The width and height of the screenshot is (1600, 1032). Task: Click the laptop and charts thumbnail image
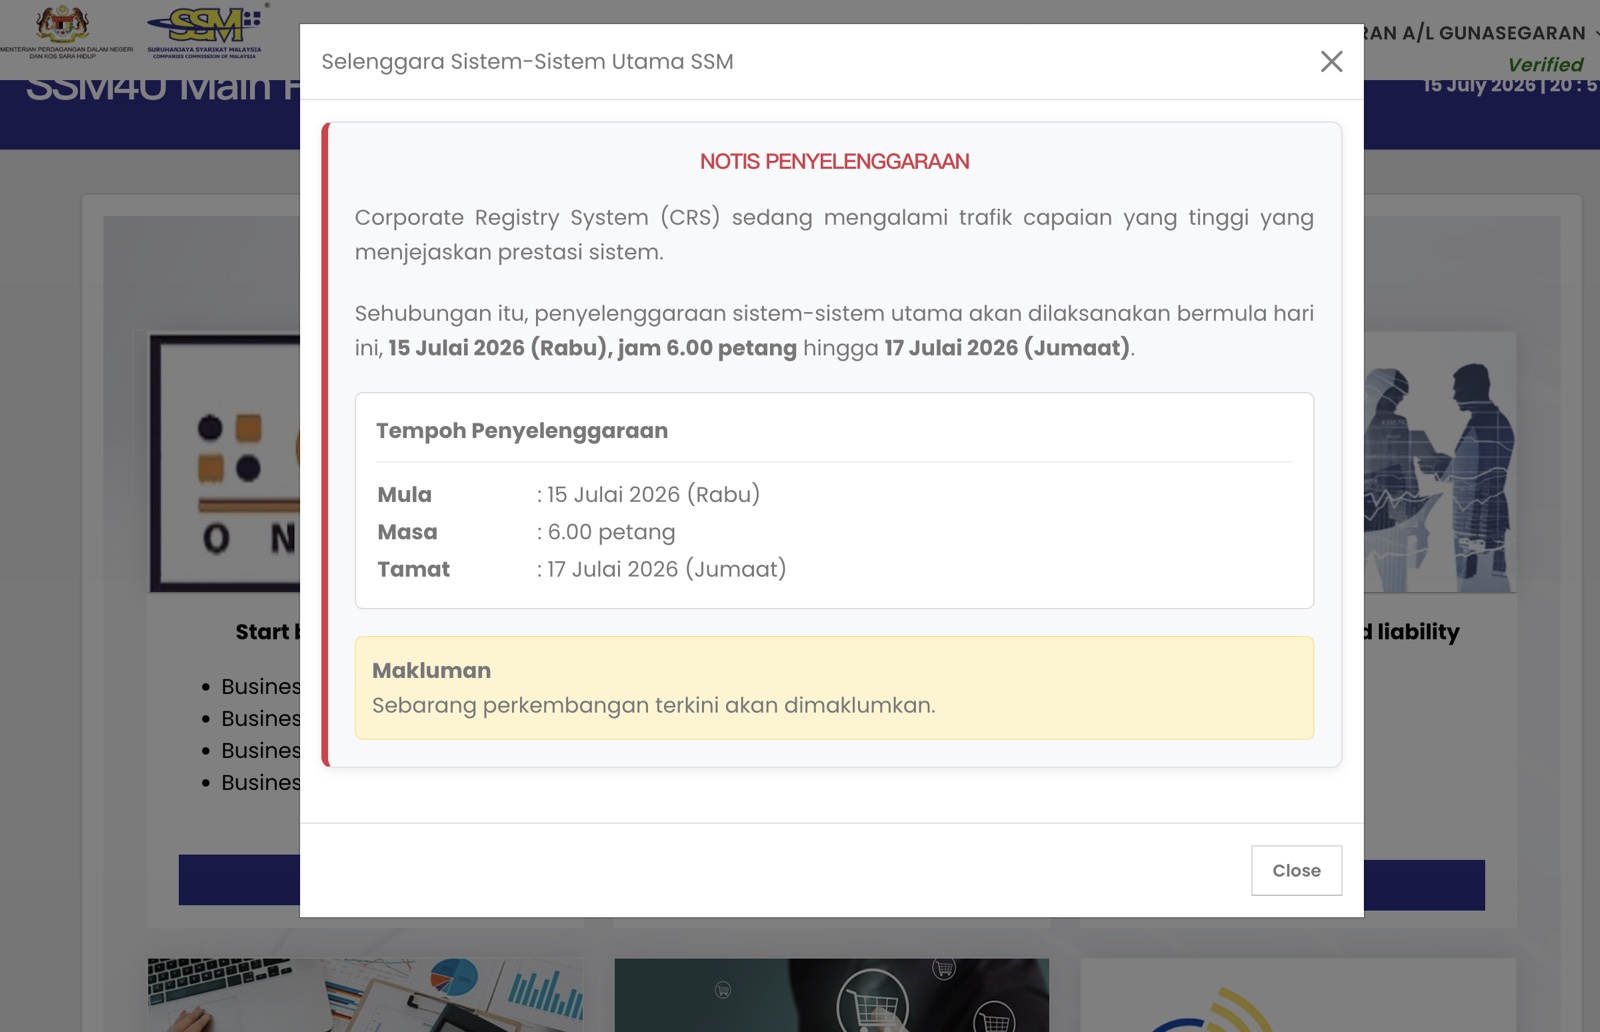365,995
